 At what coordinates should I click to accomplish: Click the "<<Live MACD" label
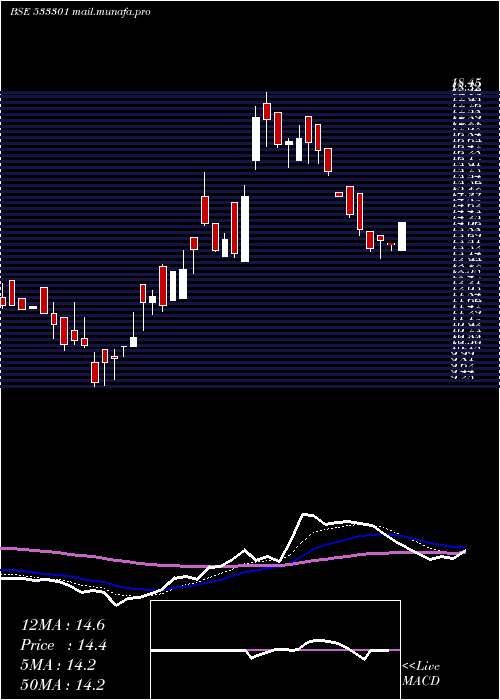pyautogui.click(x=421, y=674)
